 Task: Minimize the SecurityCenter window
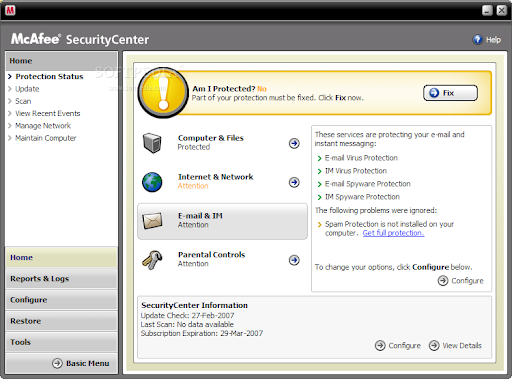point(487,10)
